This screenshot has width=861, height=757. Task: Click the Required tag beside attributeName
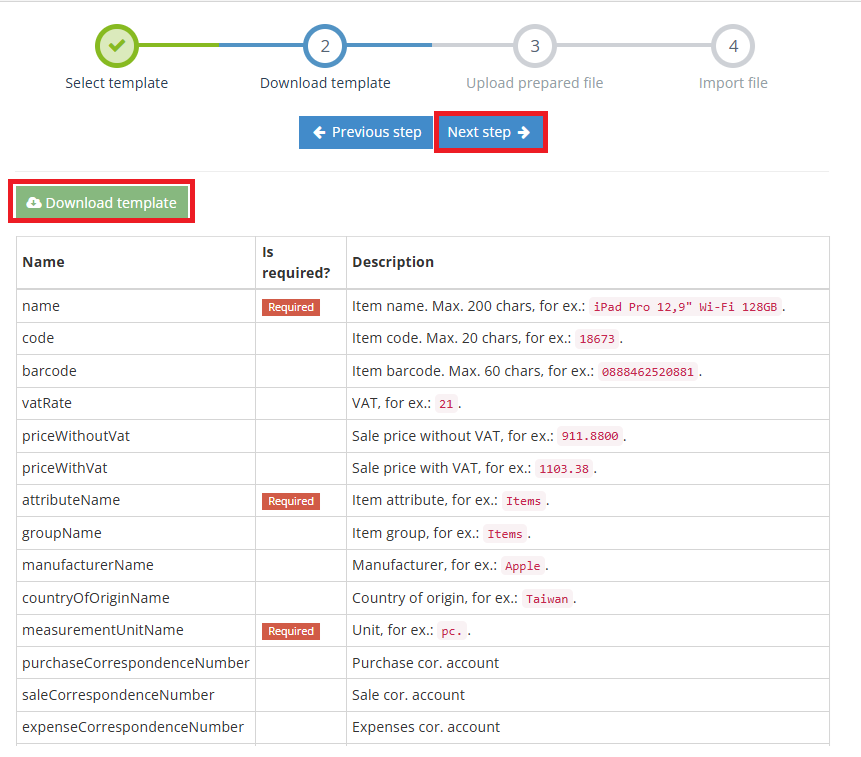[x=290, y=501]
